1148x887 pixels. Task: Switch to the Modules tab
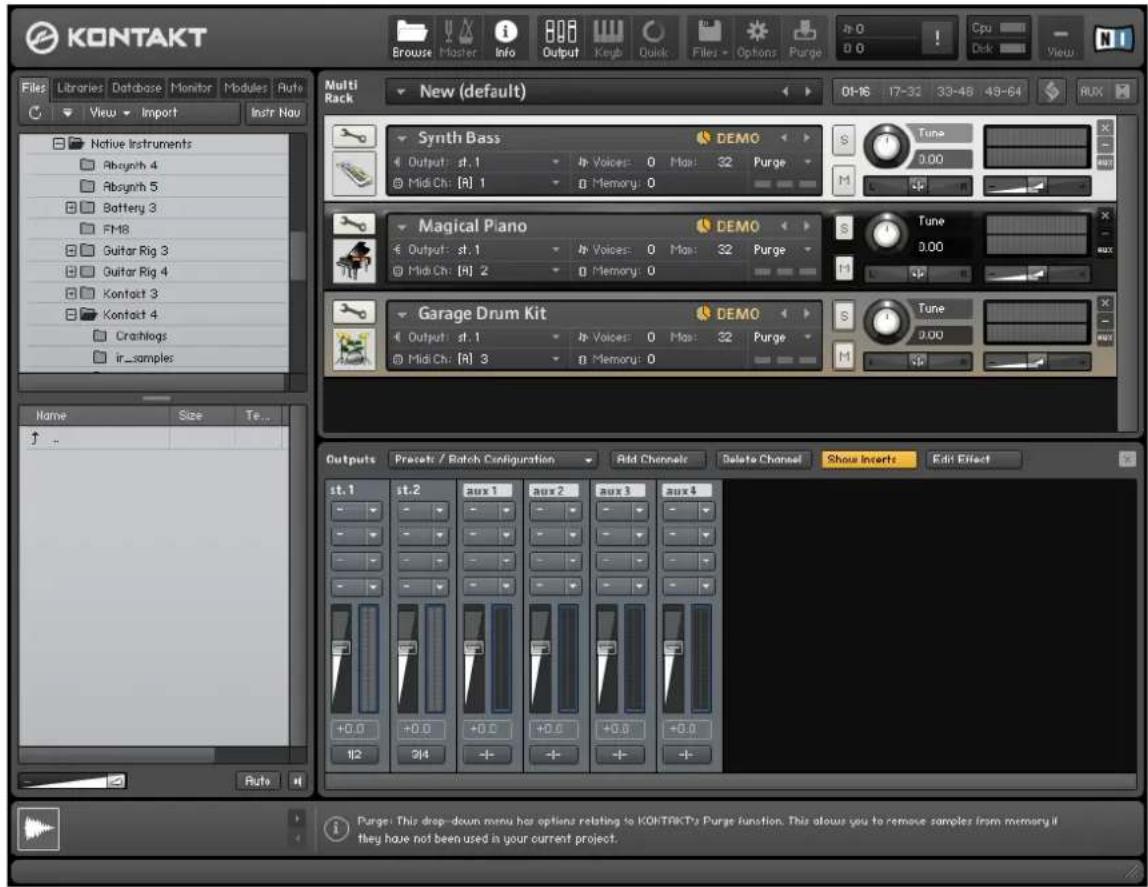[245, 88]
